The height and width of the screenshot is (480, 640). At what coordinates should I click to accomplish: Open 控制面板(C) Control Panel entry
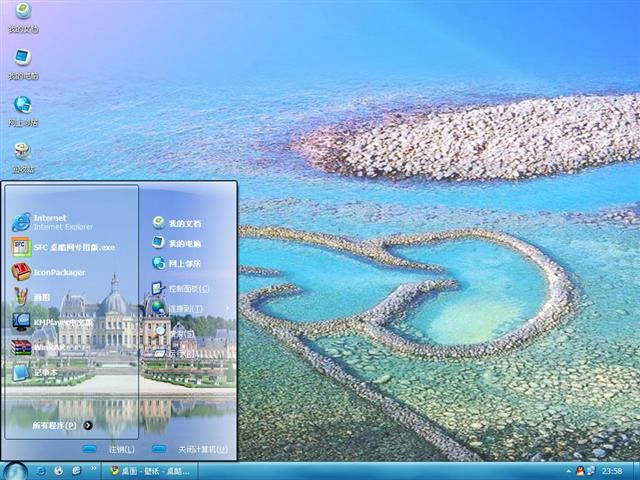click(180, 289)
